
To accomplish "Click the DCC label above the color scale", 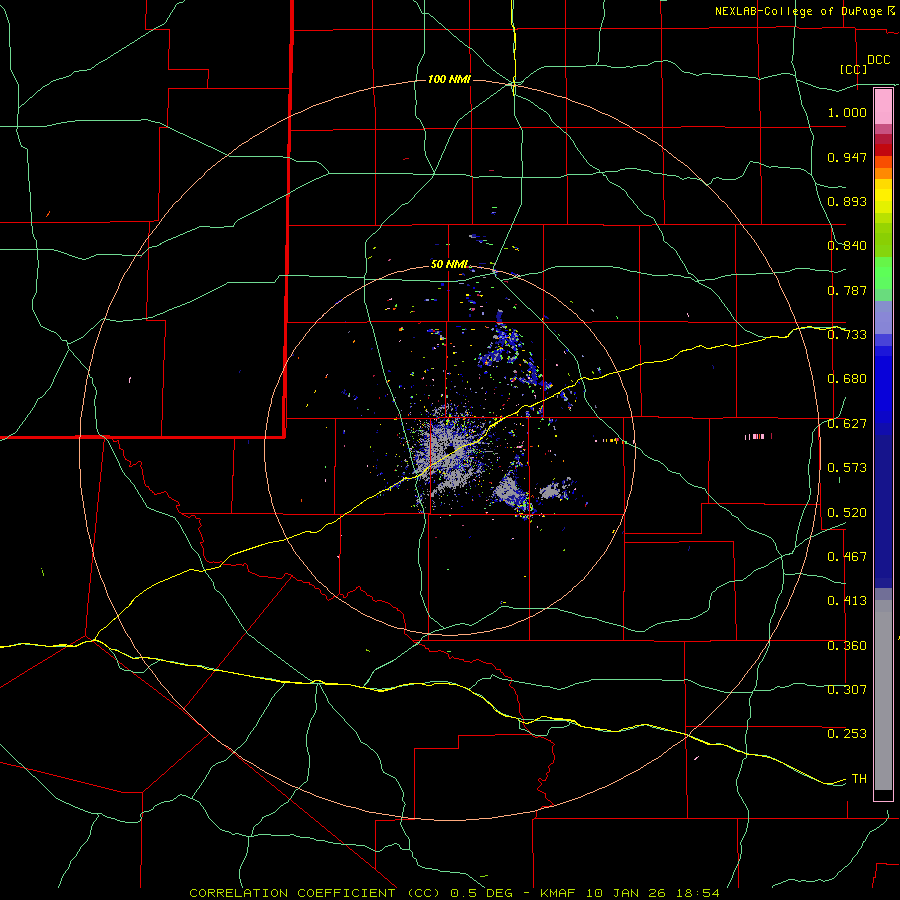I will point(878,60).
